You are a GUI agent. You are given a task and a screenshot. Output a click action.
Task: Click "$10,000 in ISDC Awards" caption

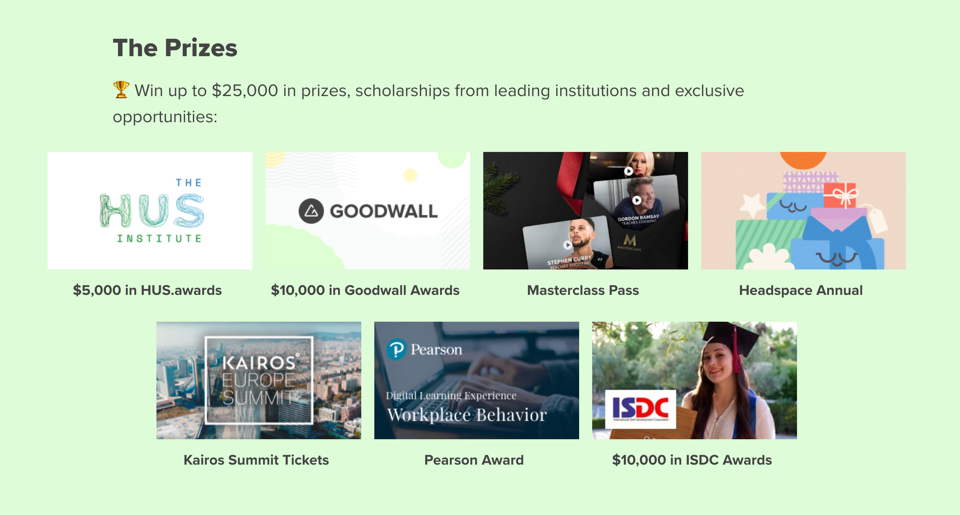pyautogui.click(x=692, y=460)
